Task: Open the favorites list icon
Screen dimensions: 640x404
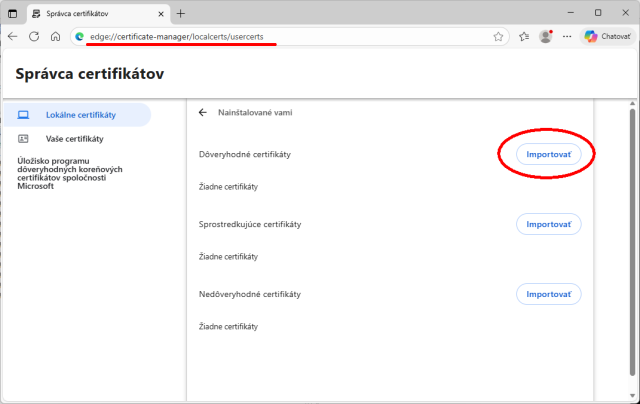Action: click(524, 36)
